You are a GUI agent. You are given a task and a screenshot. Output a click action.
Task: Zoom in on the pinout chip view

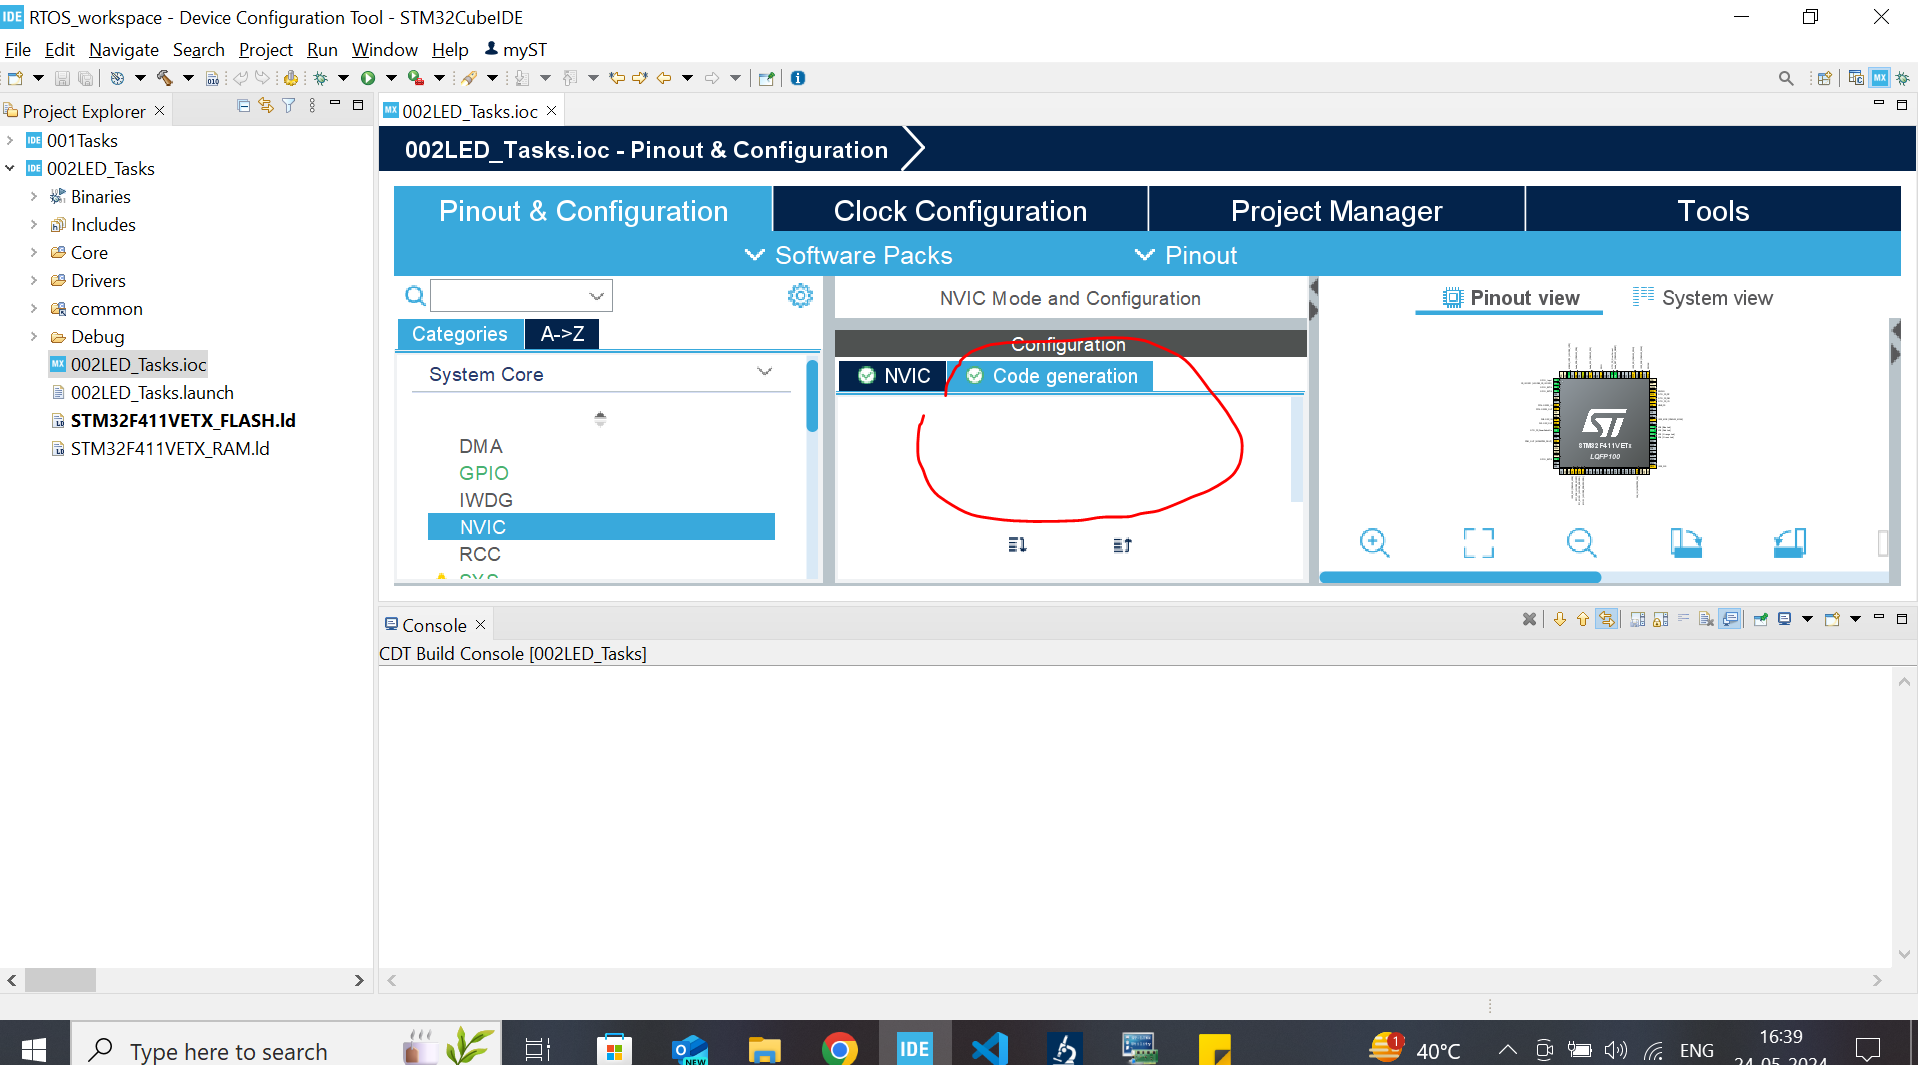1374,543
